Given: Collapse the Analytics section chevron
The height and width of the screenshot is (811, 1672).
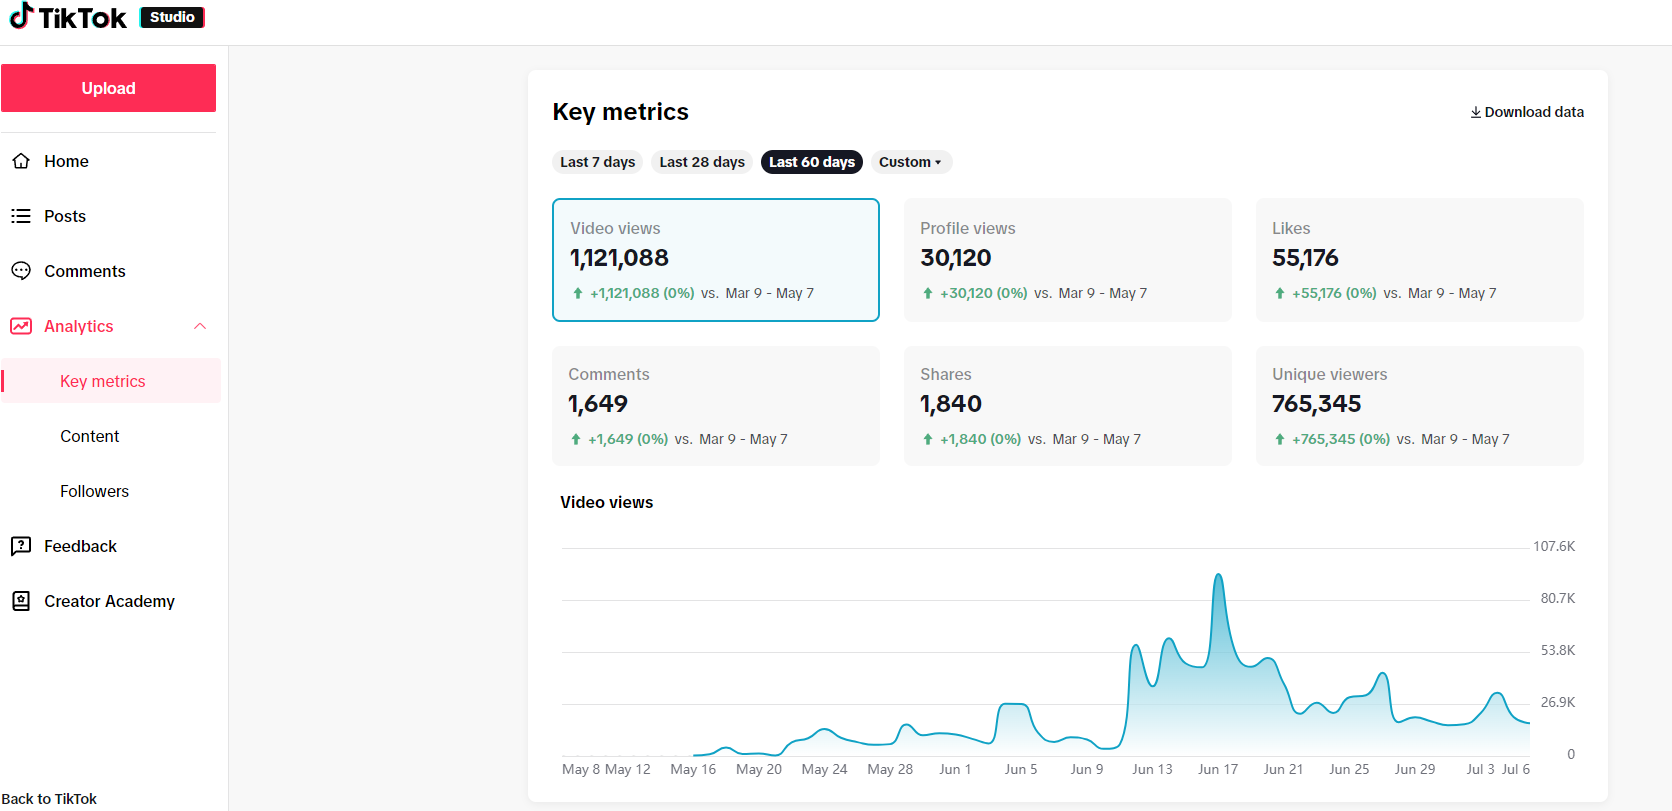Looking at the screenshot, I should coord(200,326).
